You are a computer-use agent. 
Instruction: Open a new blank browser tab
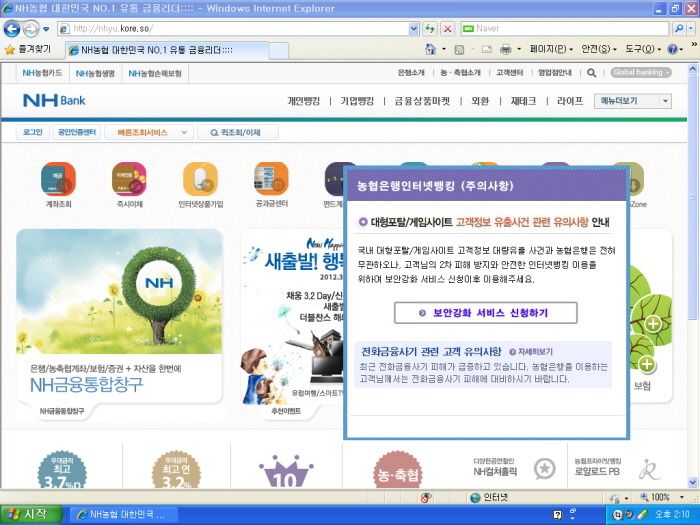279,50
